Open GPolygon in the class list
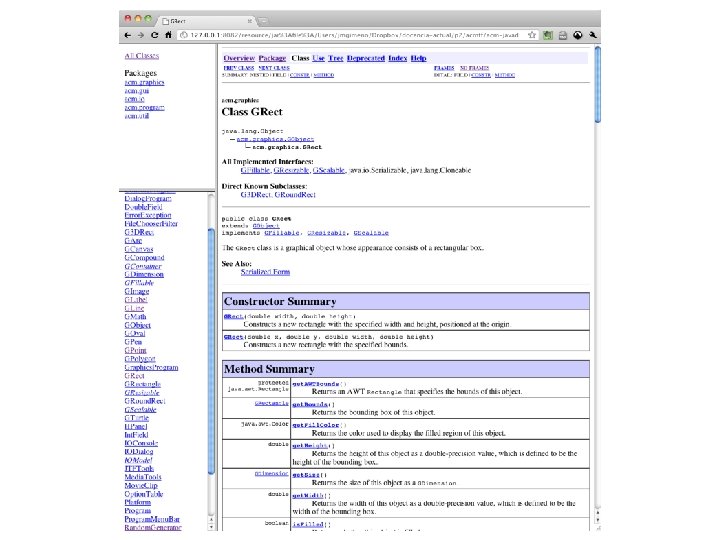Viewport: 720px width, 540px height. [x=140, y=359]
